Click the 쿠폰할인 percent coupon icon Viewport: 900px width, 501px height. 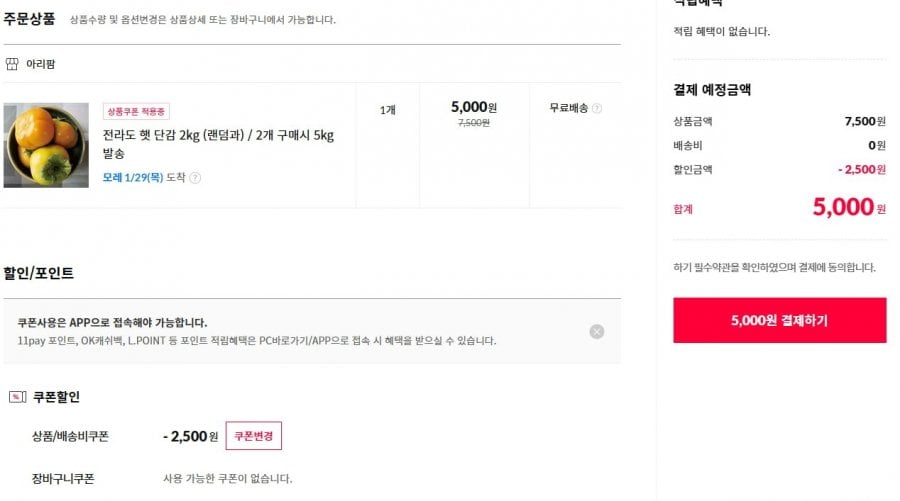pyautogui.click(x=16, y=397)
